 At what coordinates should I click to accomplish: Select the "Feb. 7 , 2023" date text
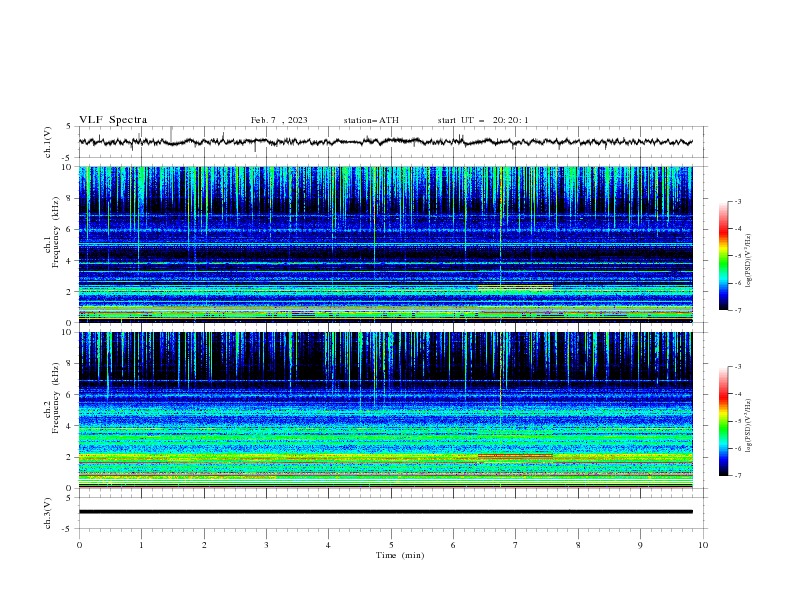point(279,120)
